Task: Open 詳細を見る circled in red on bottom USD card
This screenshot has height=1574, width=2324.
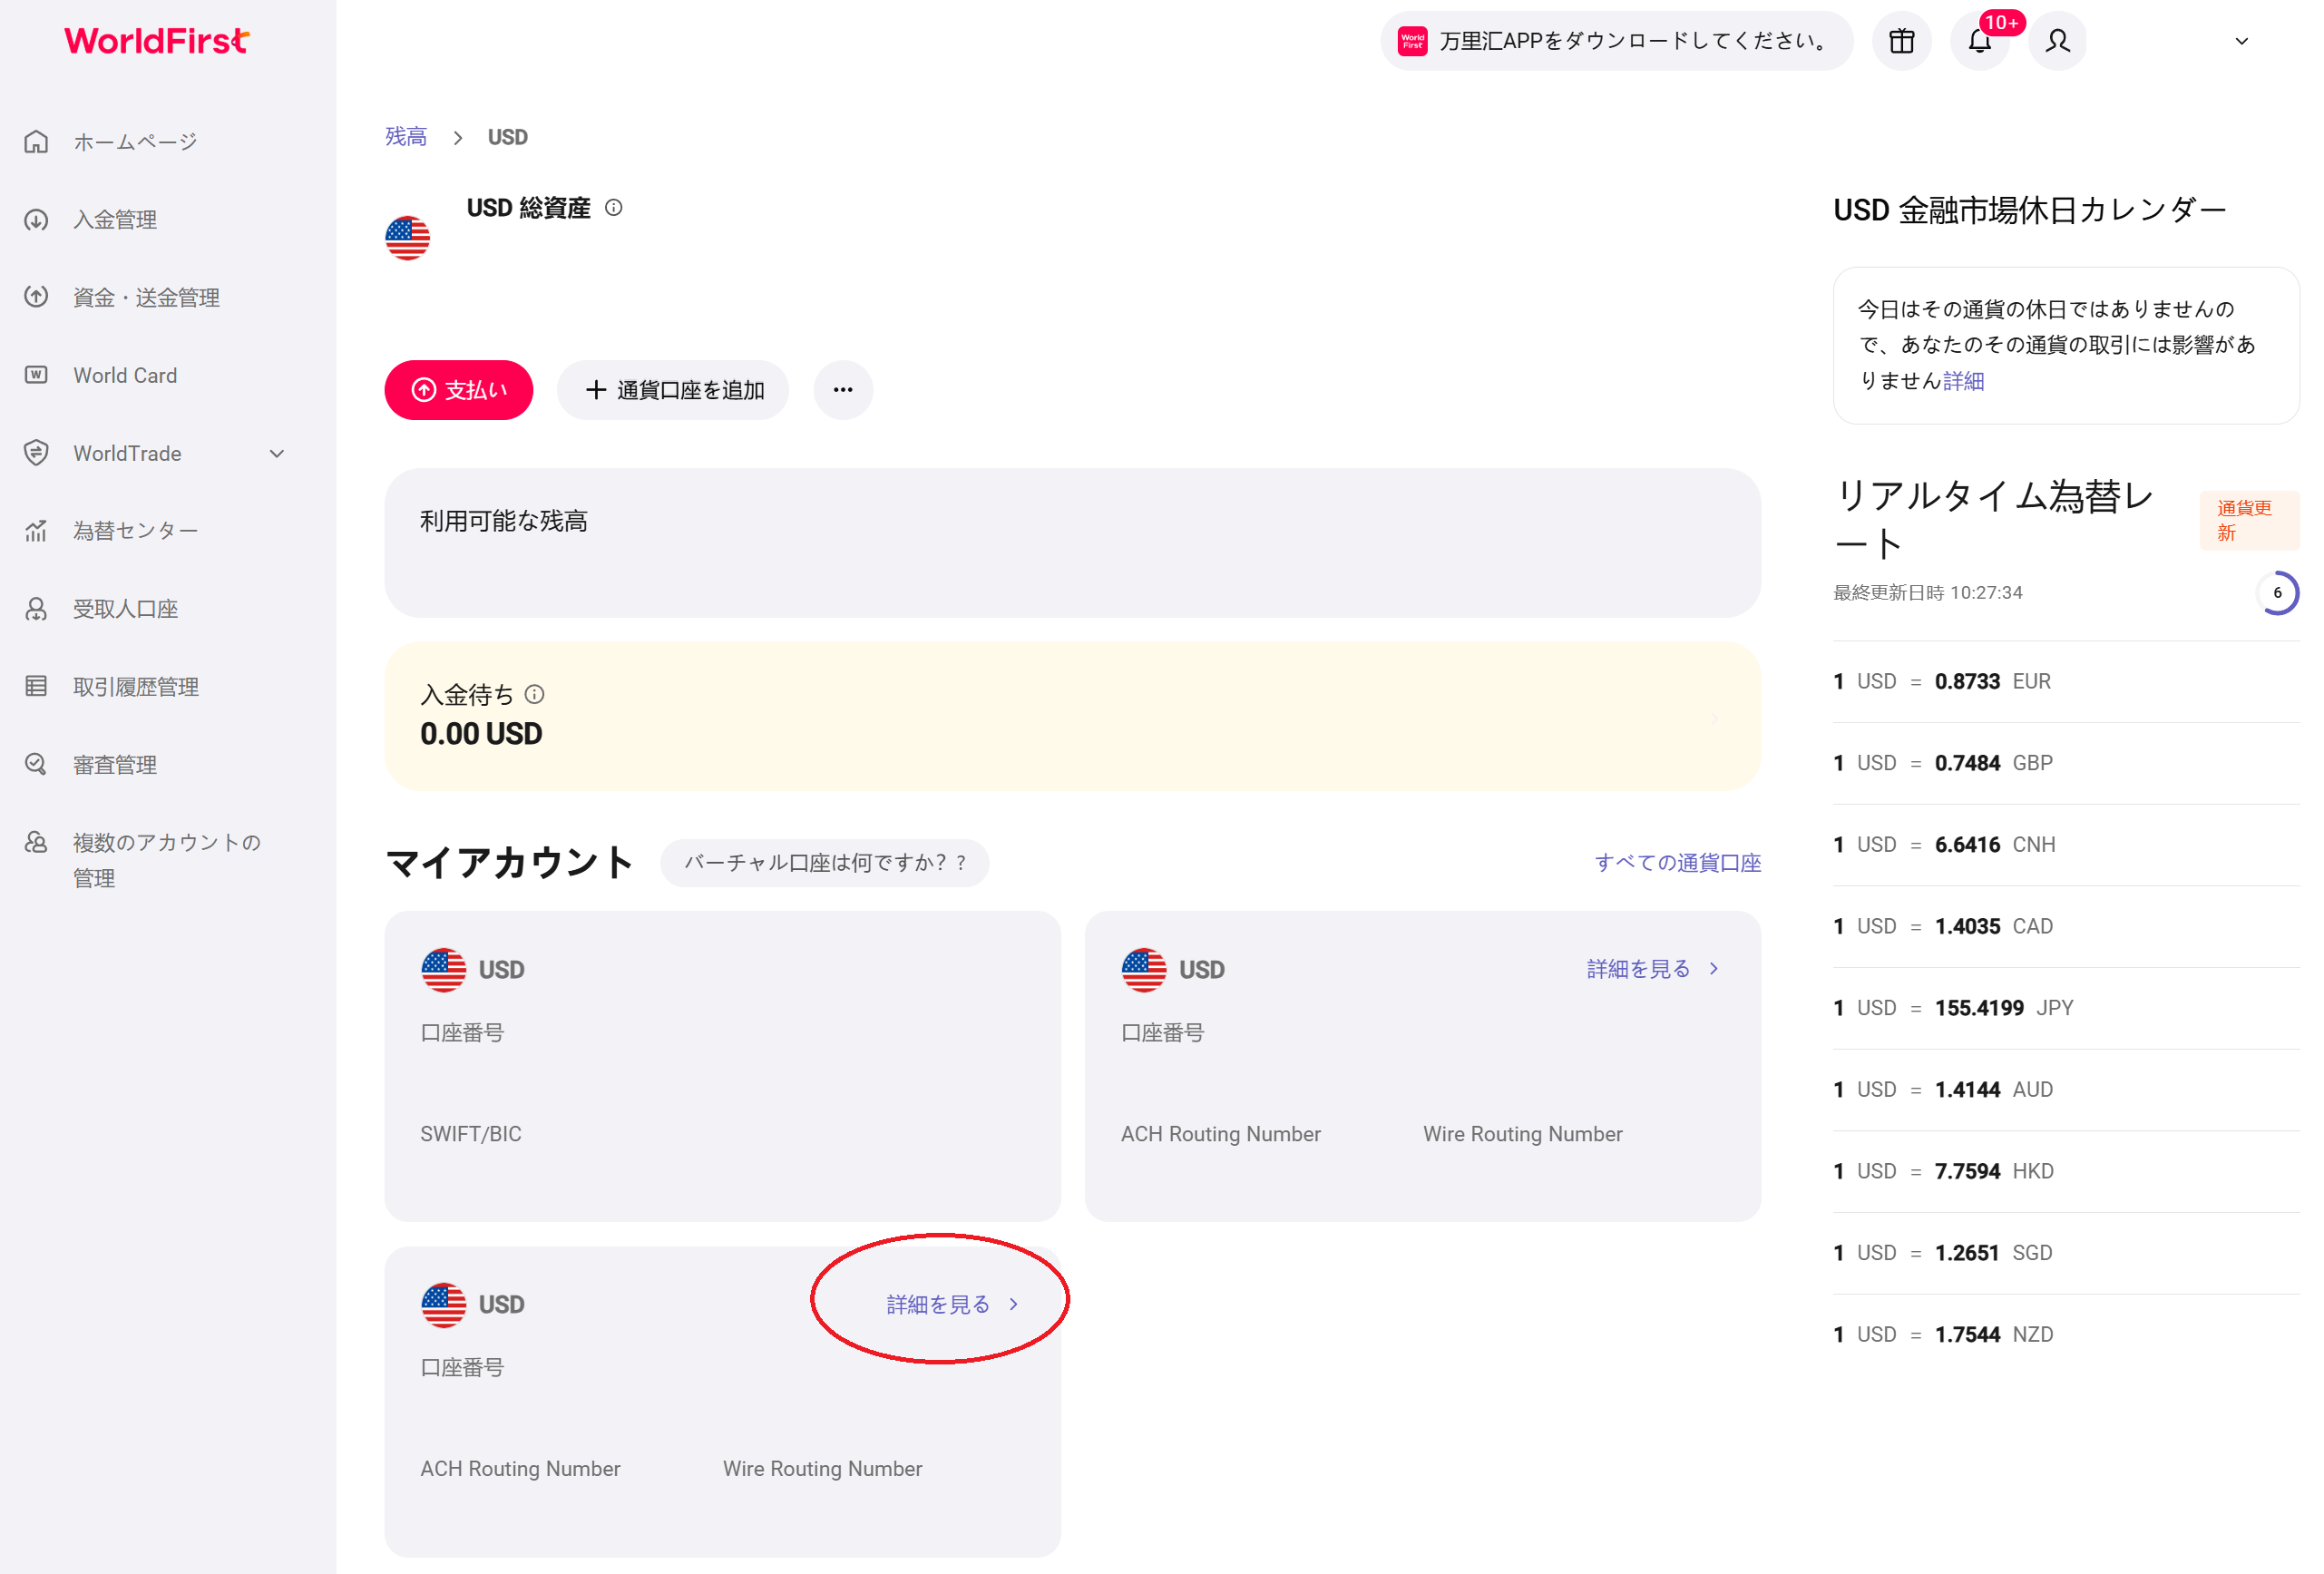Action: pyautogui.click(x=952, y=1303)
